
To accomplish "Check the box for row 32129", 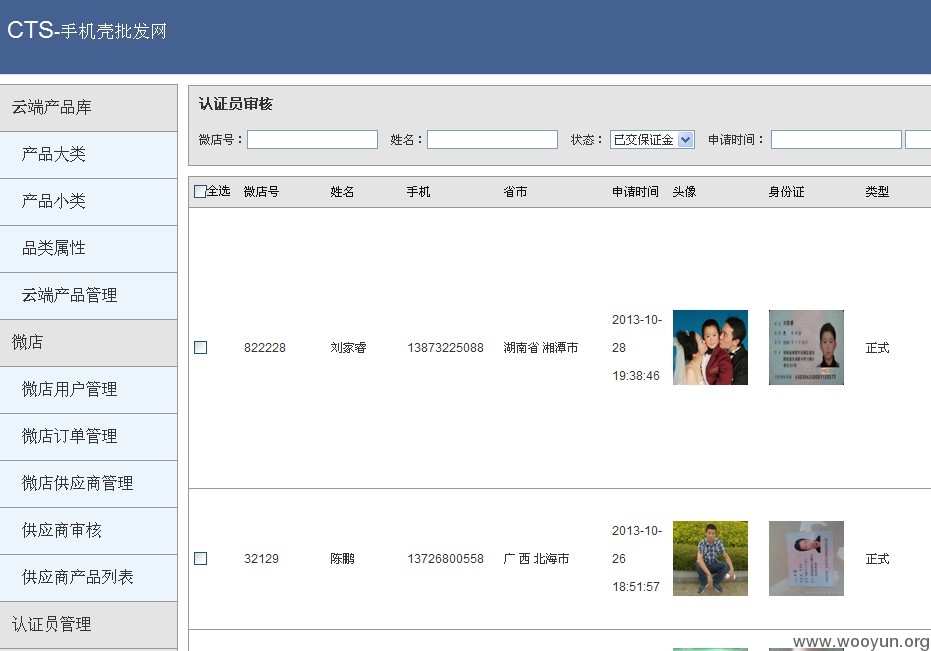I will click(201, 558).
